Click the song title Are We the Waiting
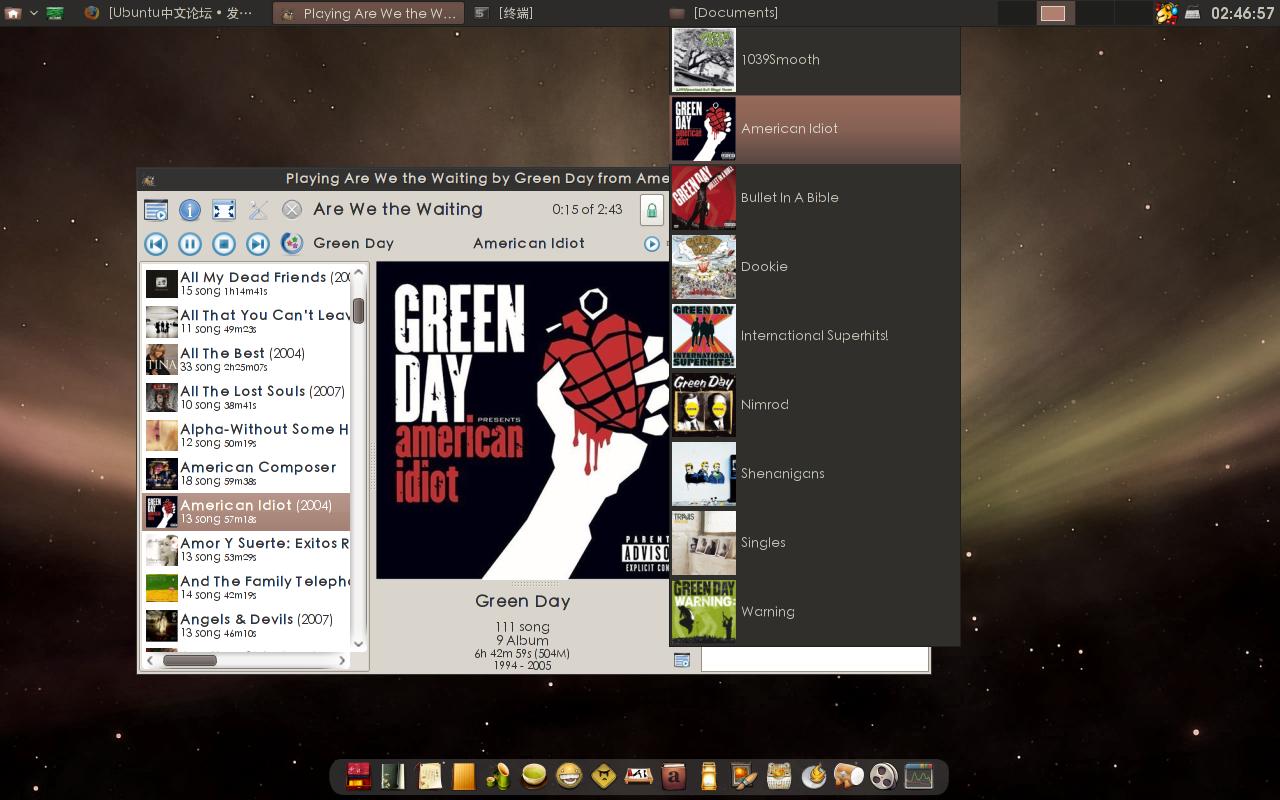Image resolution: width=1280 pixels, height=800 pixels. (398, 209)
